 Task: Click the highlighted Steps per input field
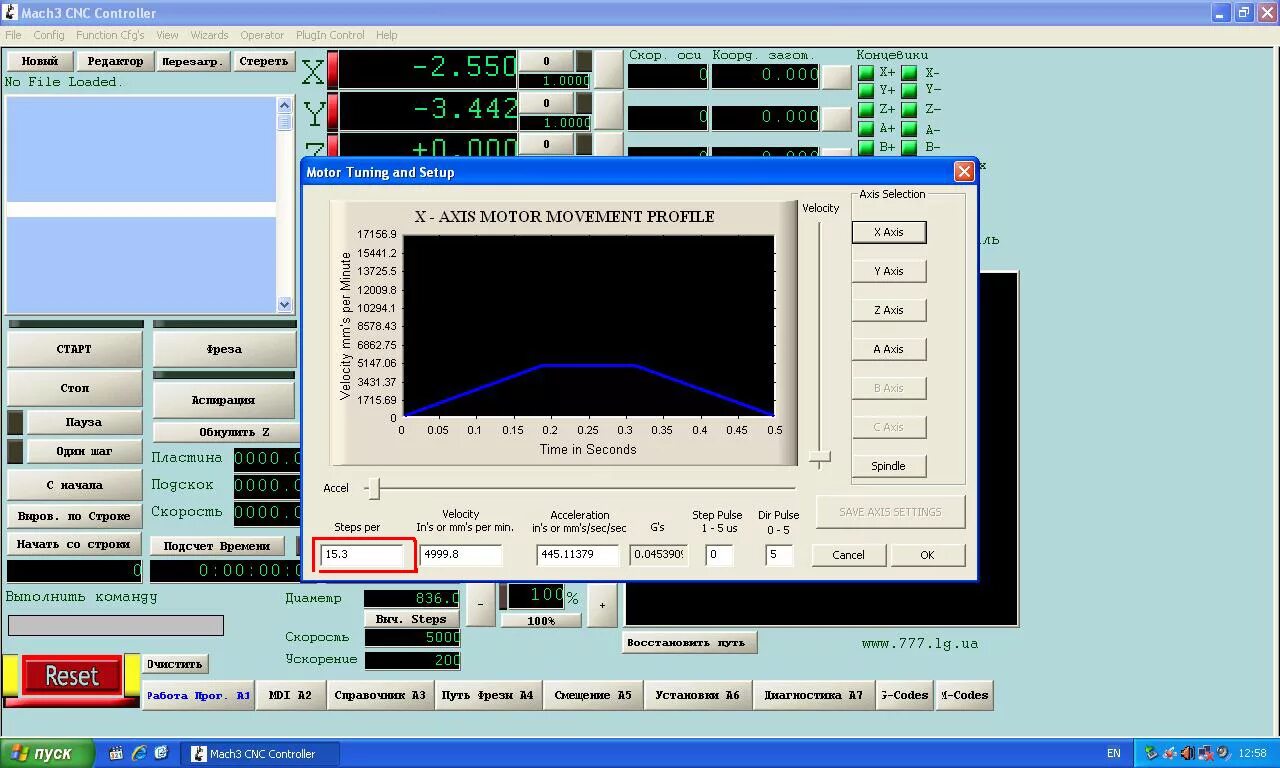(x=364, y=555)
